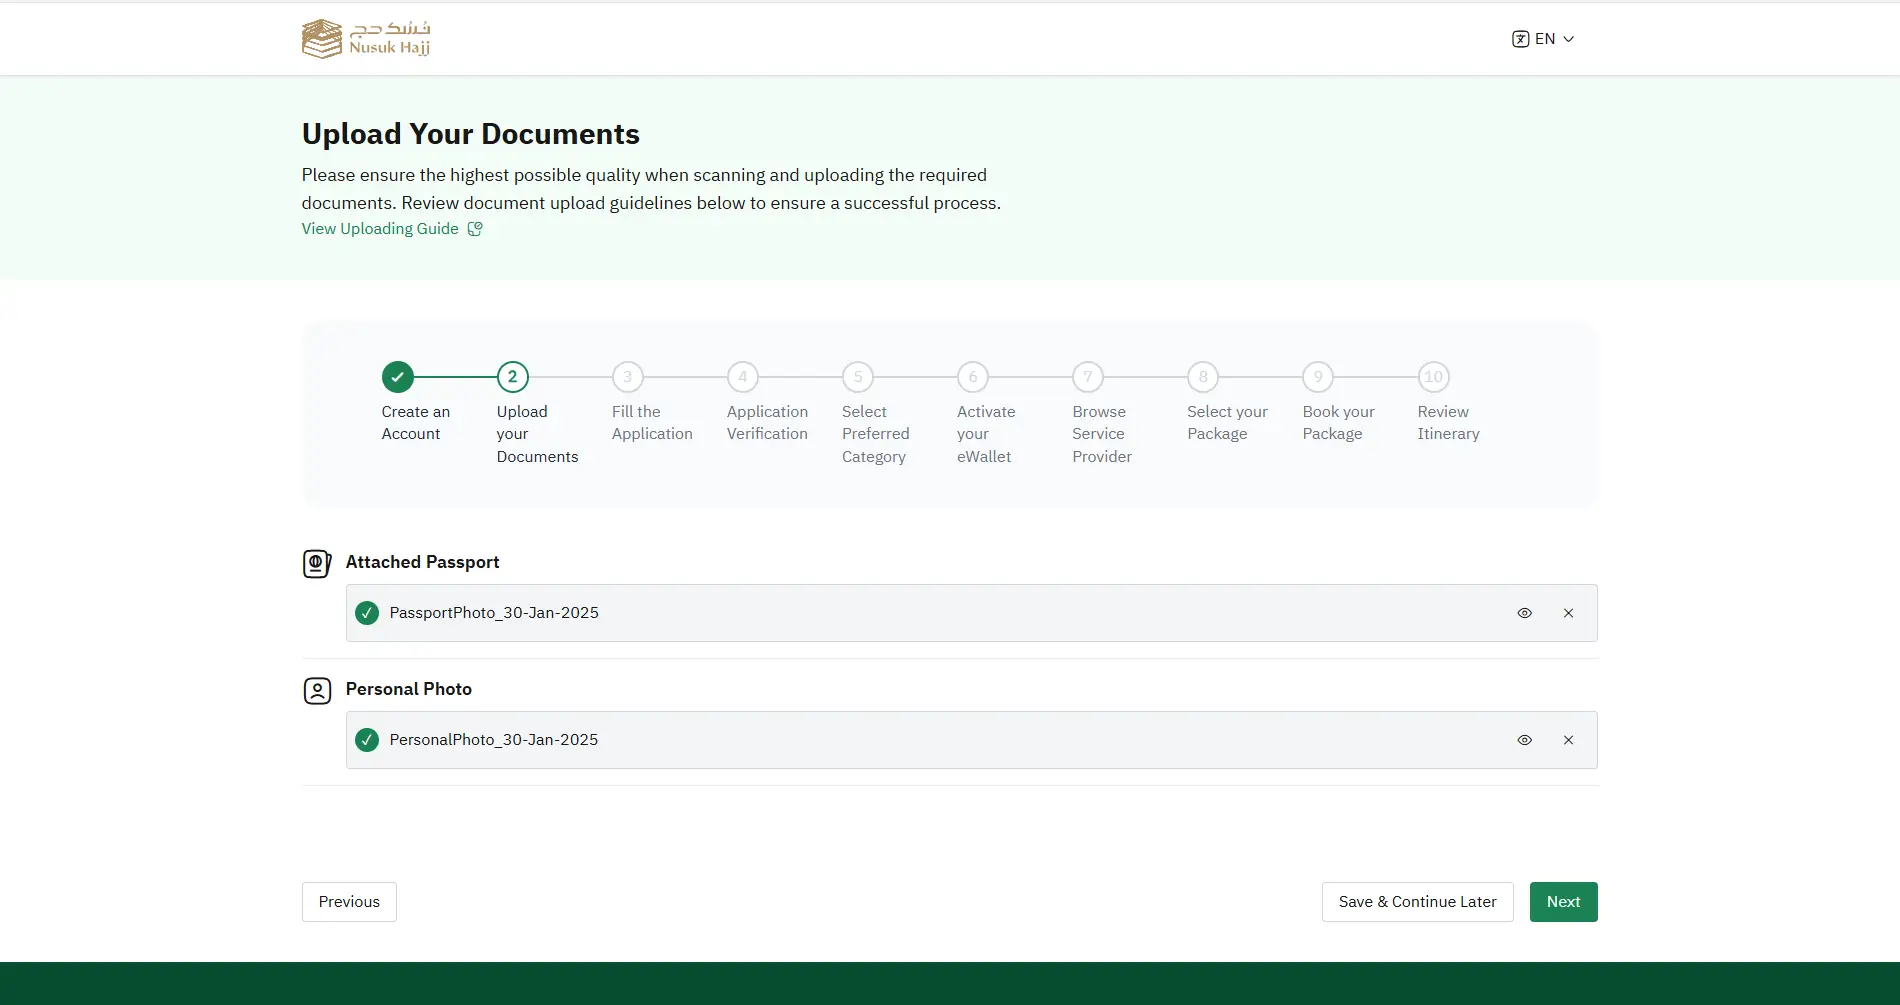Proceed with the green Next button
1900x1005 pixels.
pyautogui.click(x=1563, y=902)
